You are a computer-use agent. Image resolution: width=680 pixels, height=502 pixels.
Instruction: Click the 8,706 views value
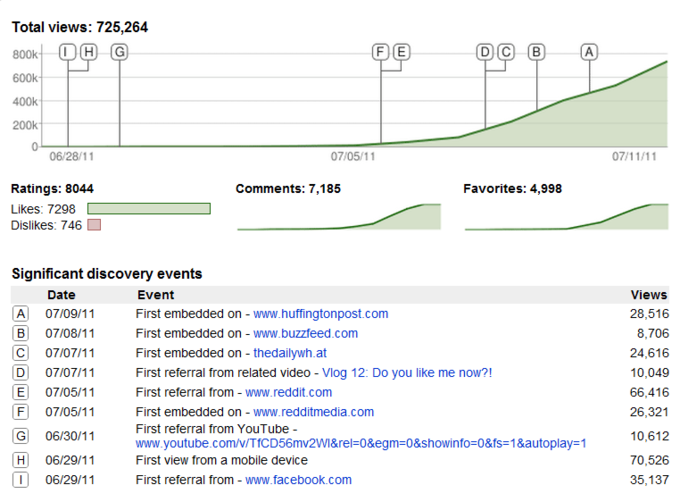tap(653, 333)
